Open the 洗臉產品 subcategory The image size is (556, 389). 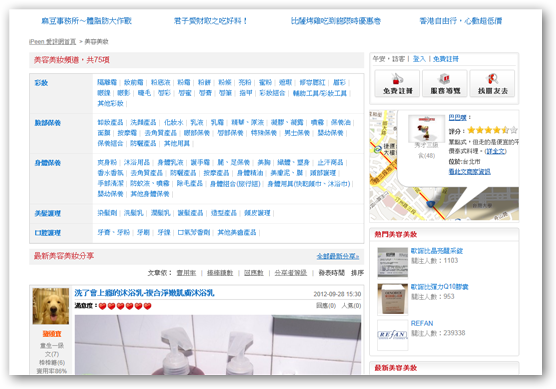pos(143,122)
